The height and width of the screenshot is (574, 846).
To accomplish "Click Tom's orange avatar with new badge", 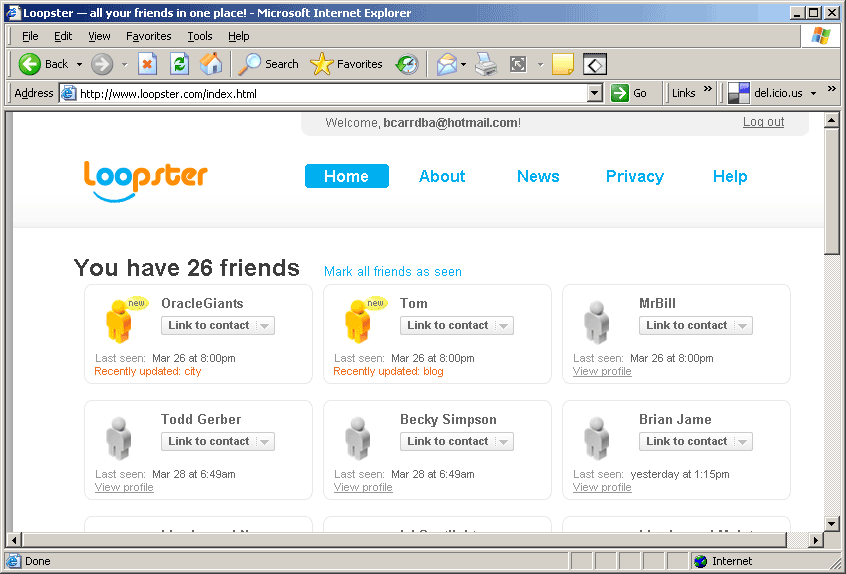I will [358, 322].
